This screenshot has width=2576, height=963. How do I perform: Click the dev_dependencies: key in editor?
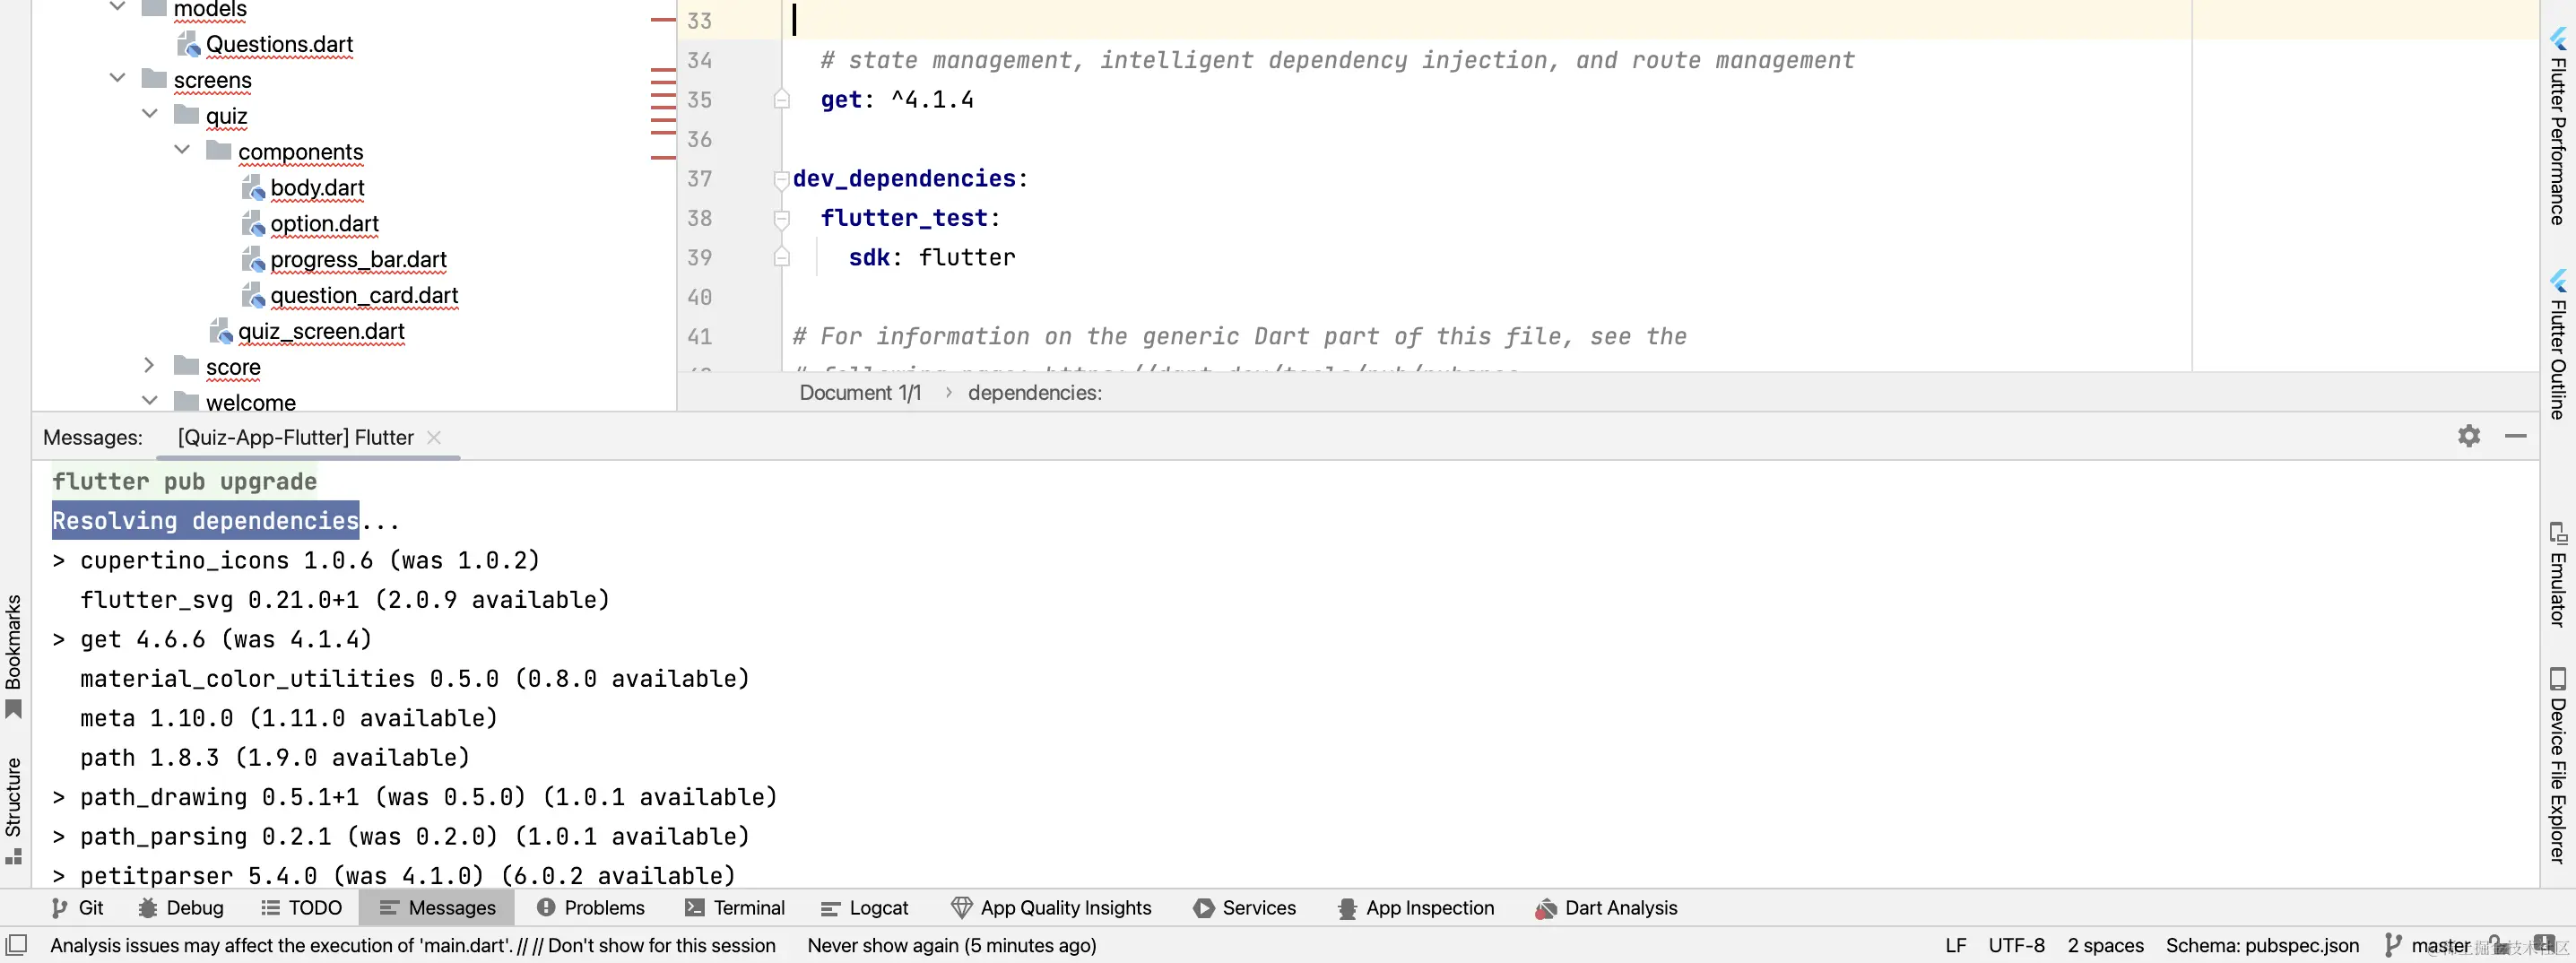910,179
